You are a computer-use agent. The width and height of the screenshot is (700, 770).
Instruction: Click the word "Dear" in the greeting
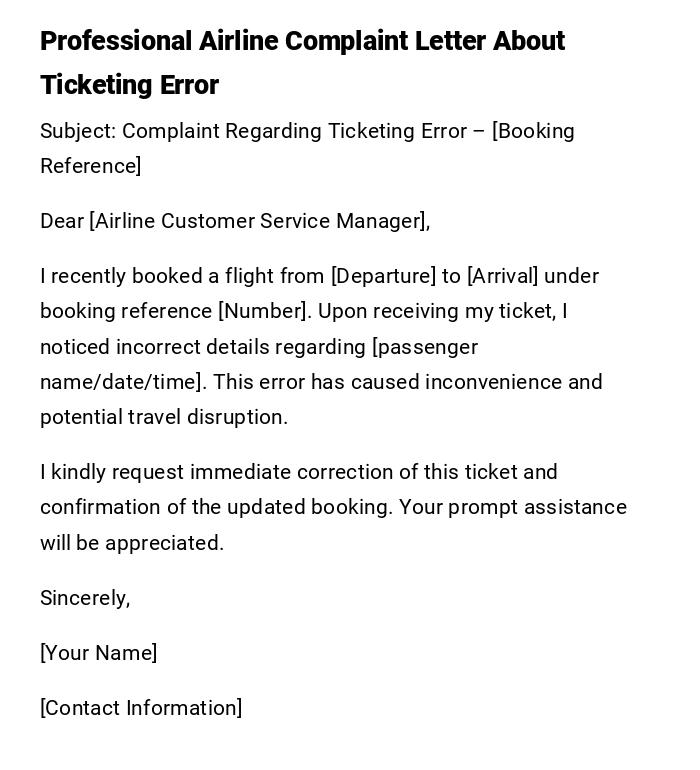coord(62,221)
